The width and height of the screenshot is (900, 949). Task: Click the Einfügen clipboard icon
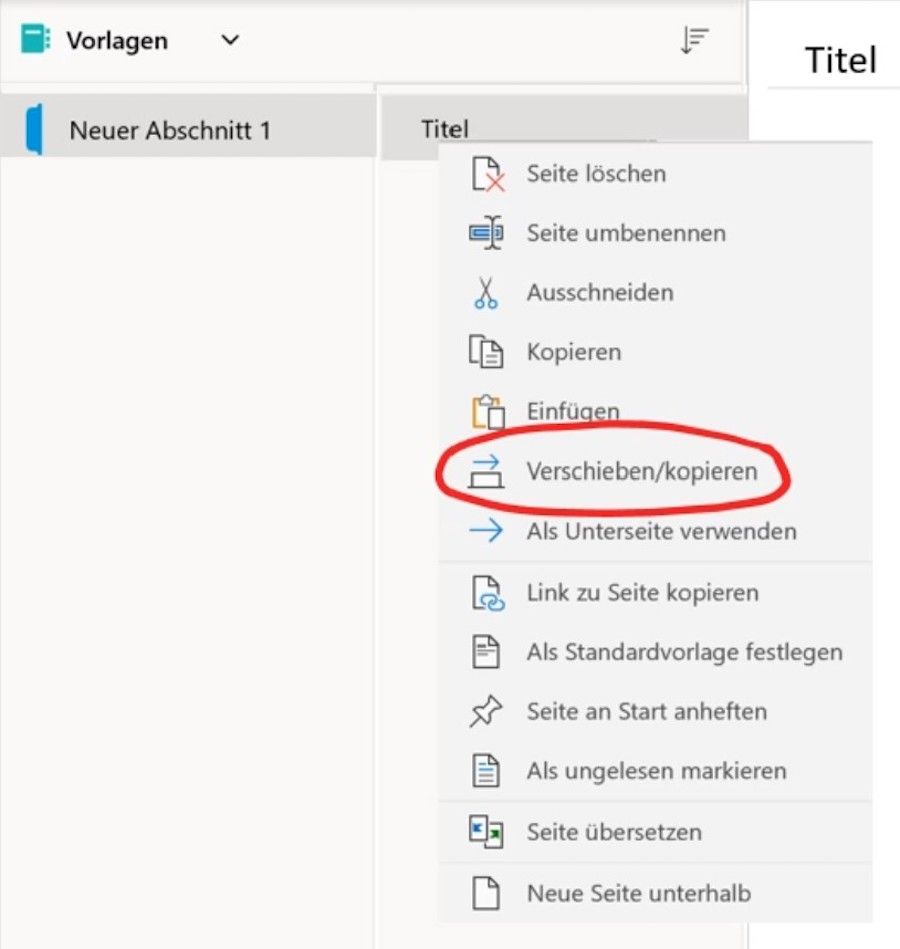[487, 411]
